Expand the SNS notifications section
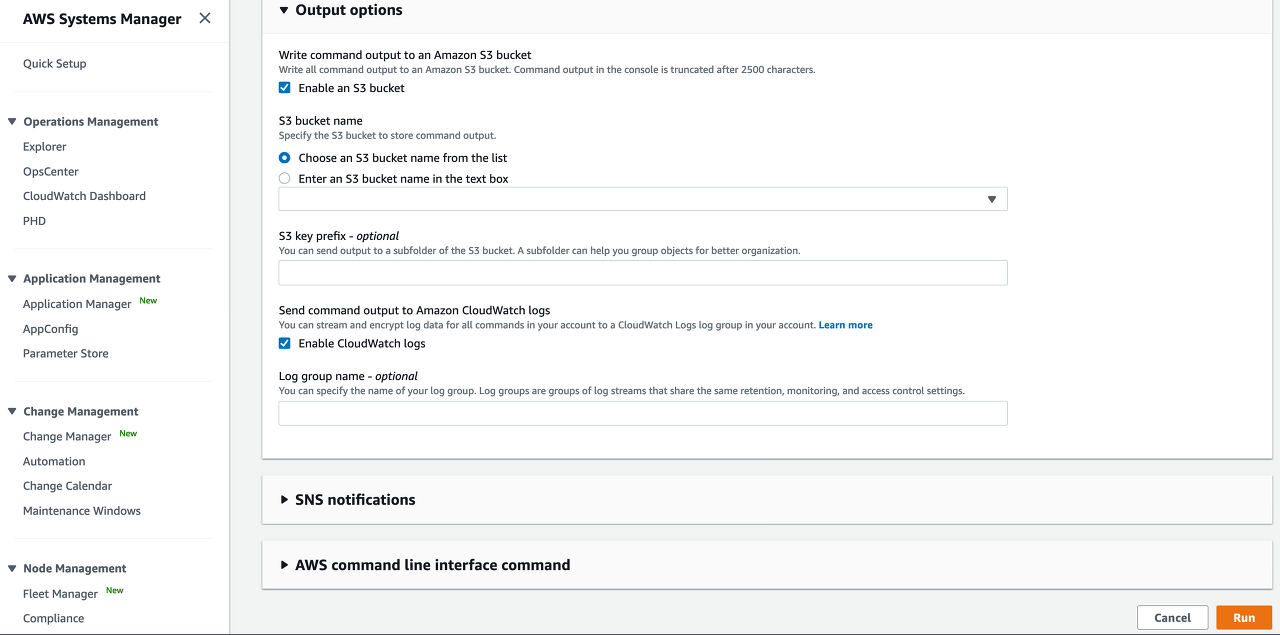 (x=284, y=500)
